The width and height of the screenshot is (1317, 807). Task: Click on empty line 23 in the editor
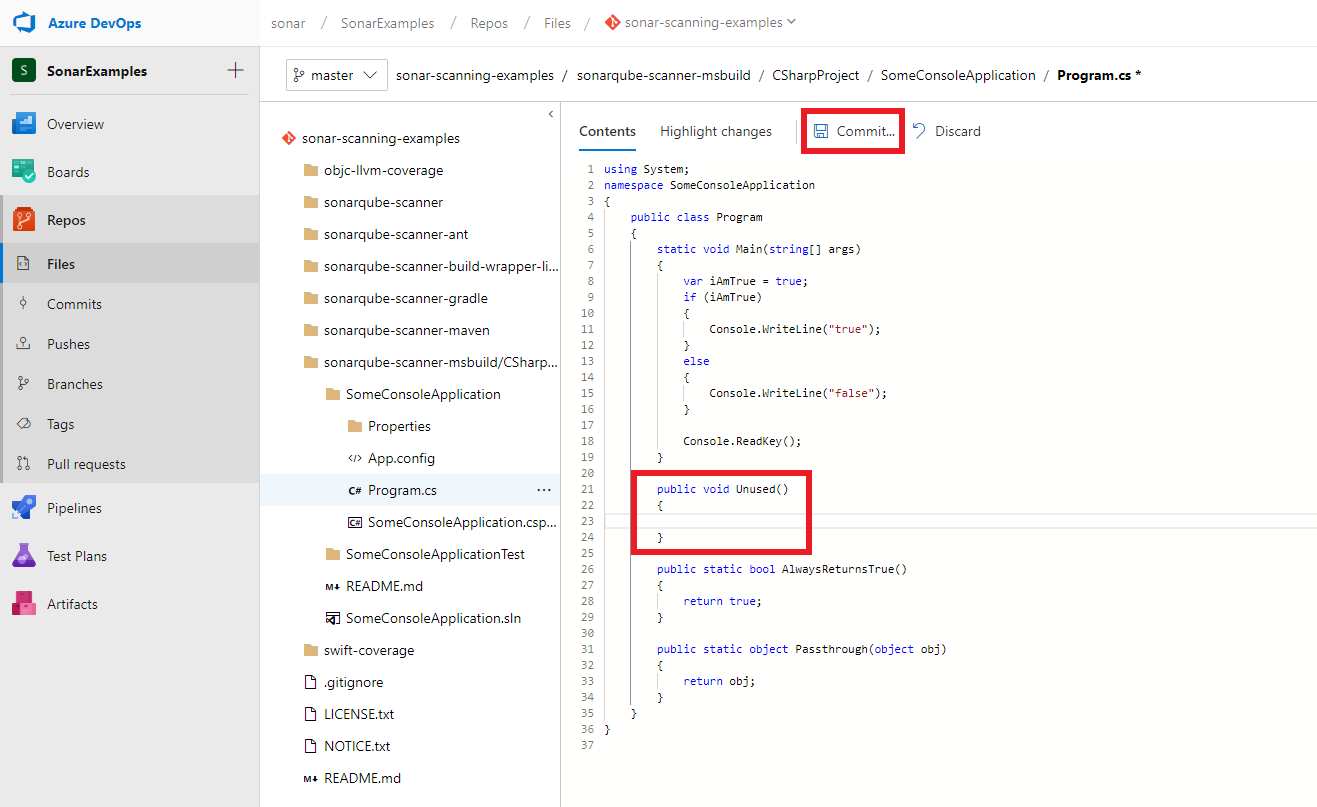tap(958, 521)
